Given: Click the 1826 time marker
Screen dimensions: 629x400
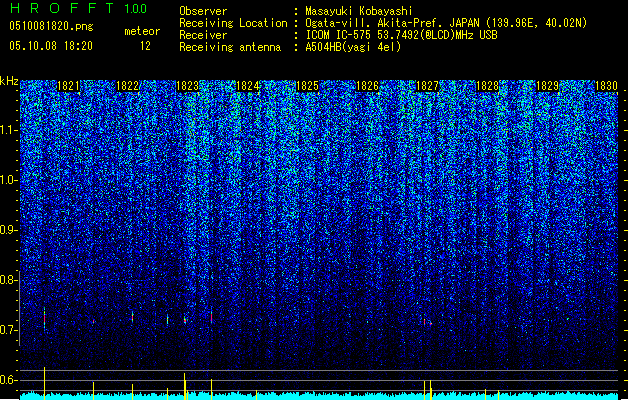Looking at the screenshot, I should [x=367, y=86].
